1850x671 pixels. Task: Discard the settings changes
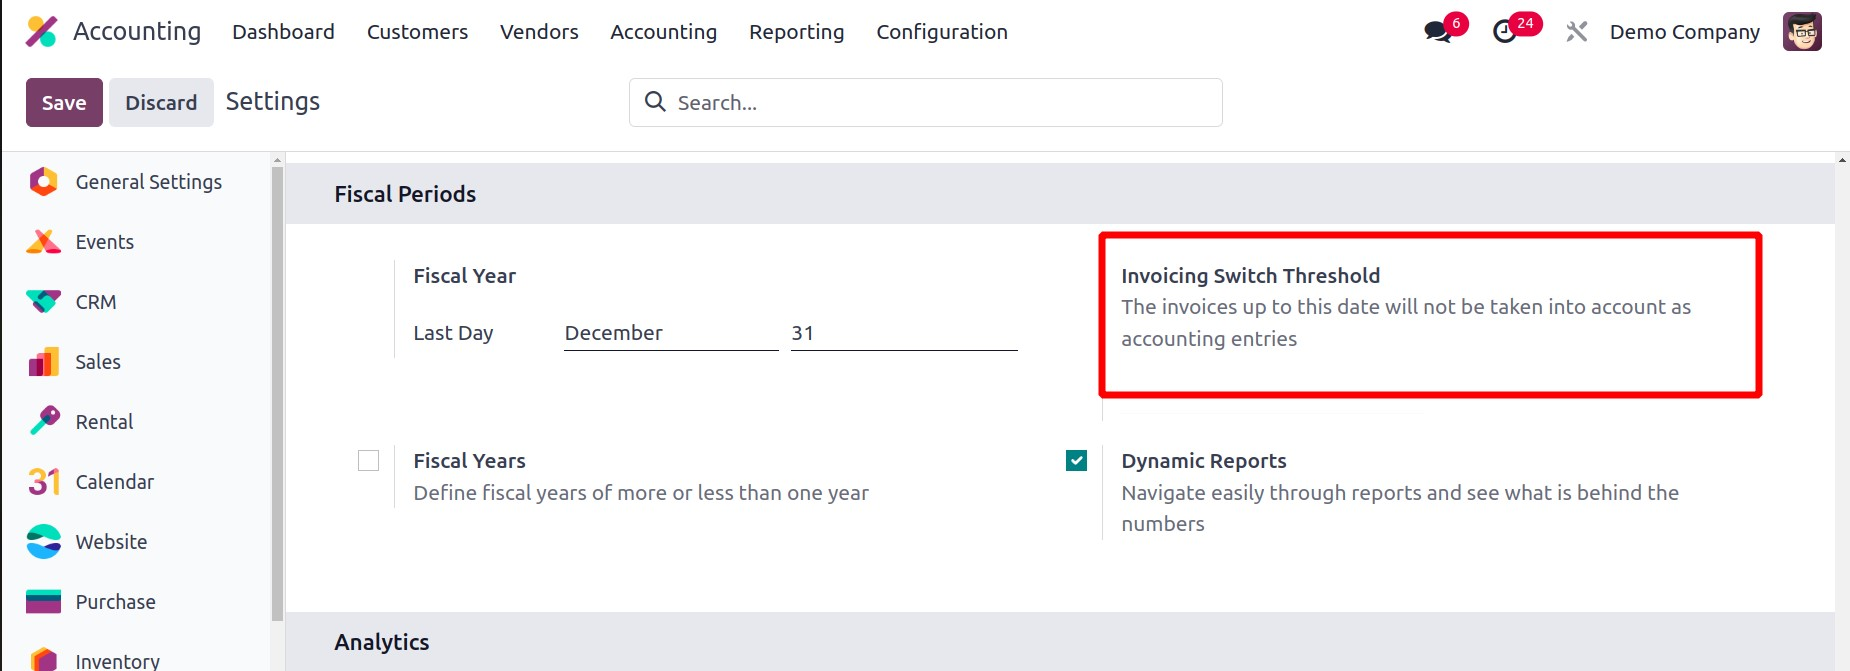tap(161, 103)
